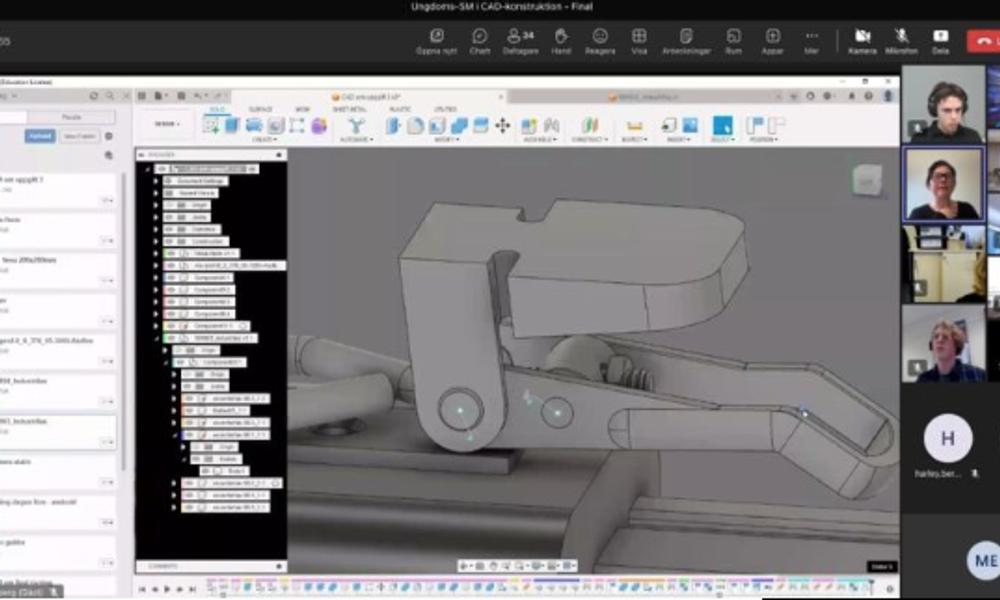The height and width of the screenshot is (600, 1000).
Task: Open the Appar apps menu
Action: point(772,41)
